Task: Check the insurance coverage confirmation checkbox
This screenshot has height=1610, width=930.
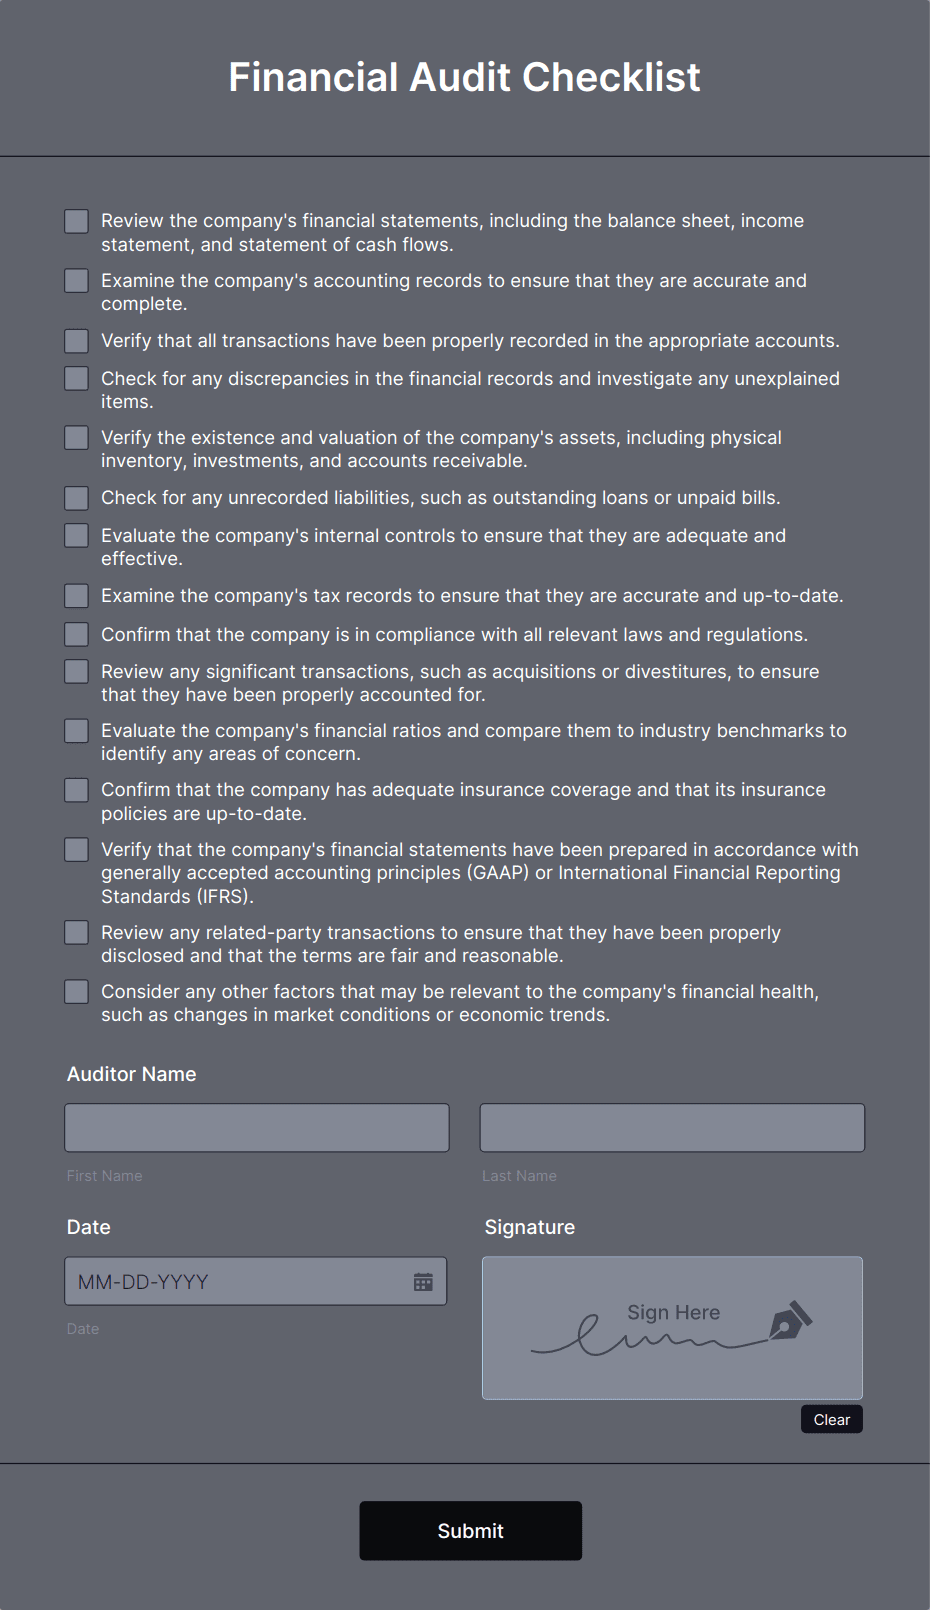Action: [76, 789]
